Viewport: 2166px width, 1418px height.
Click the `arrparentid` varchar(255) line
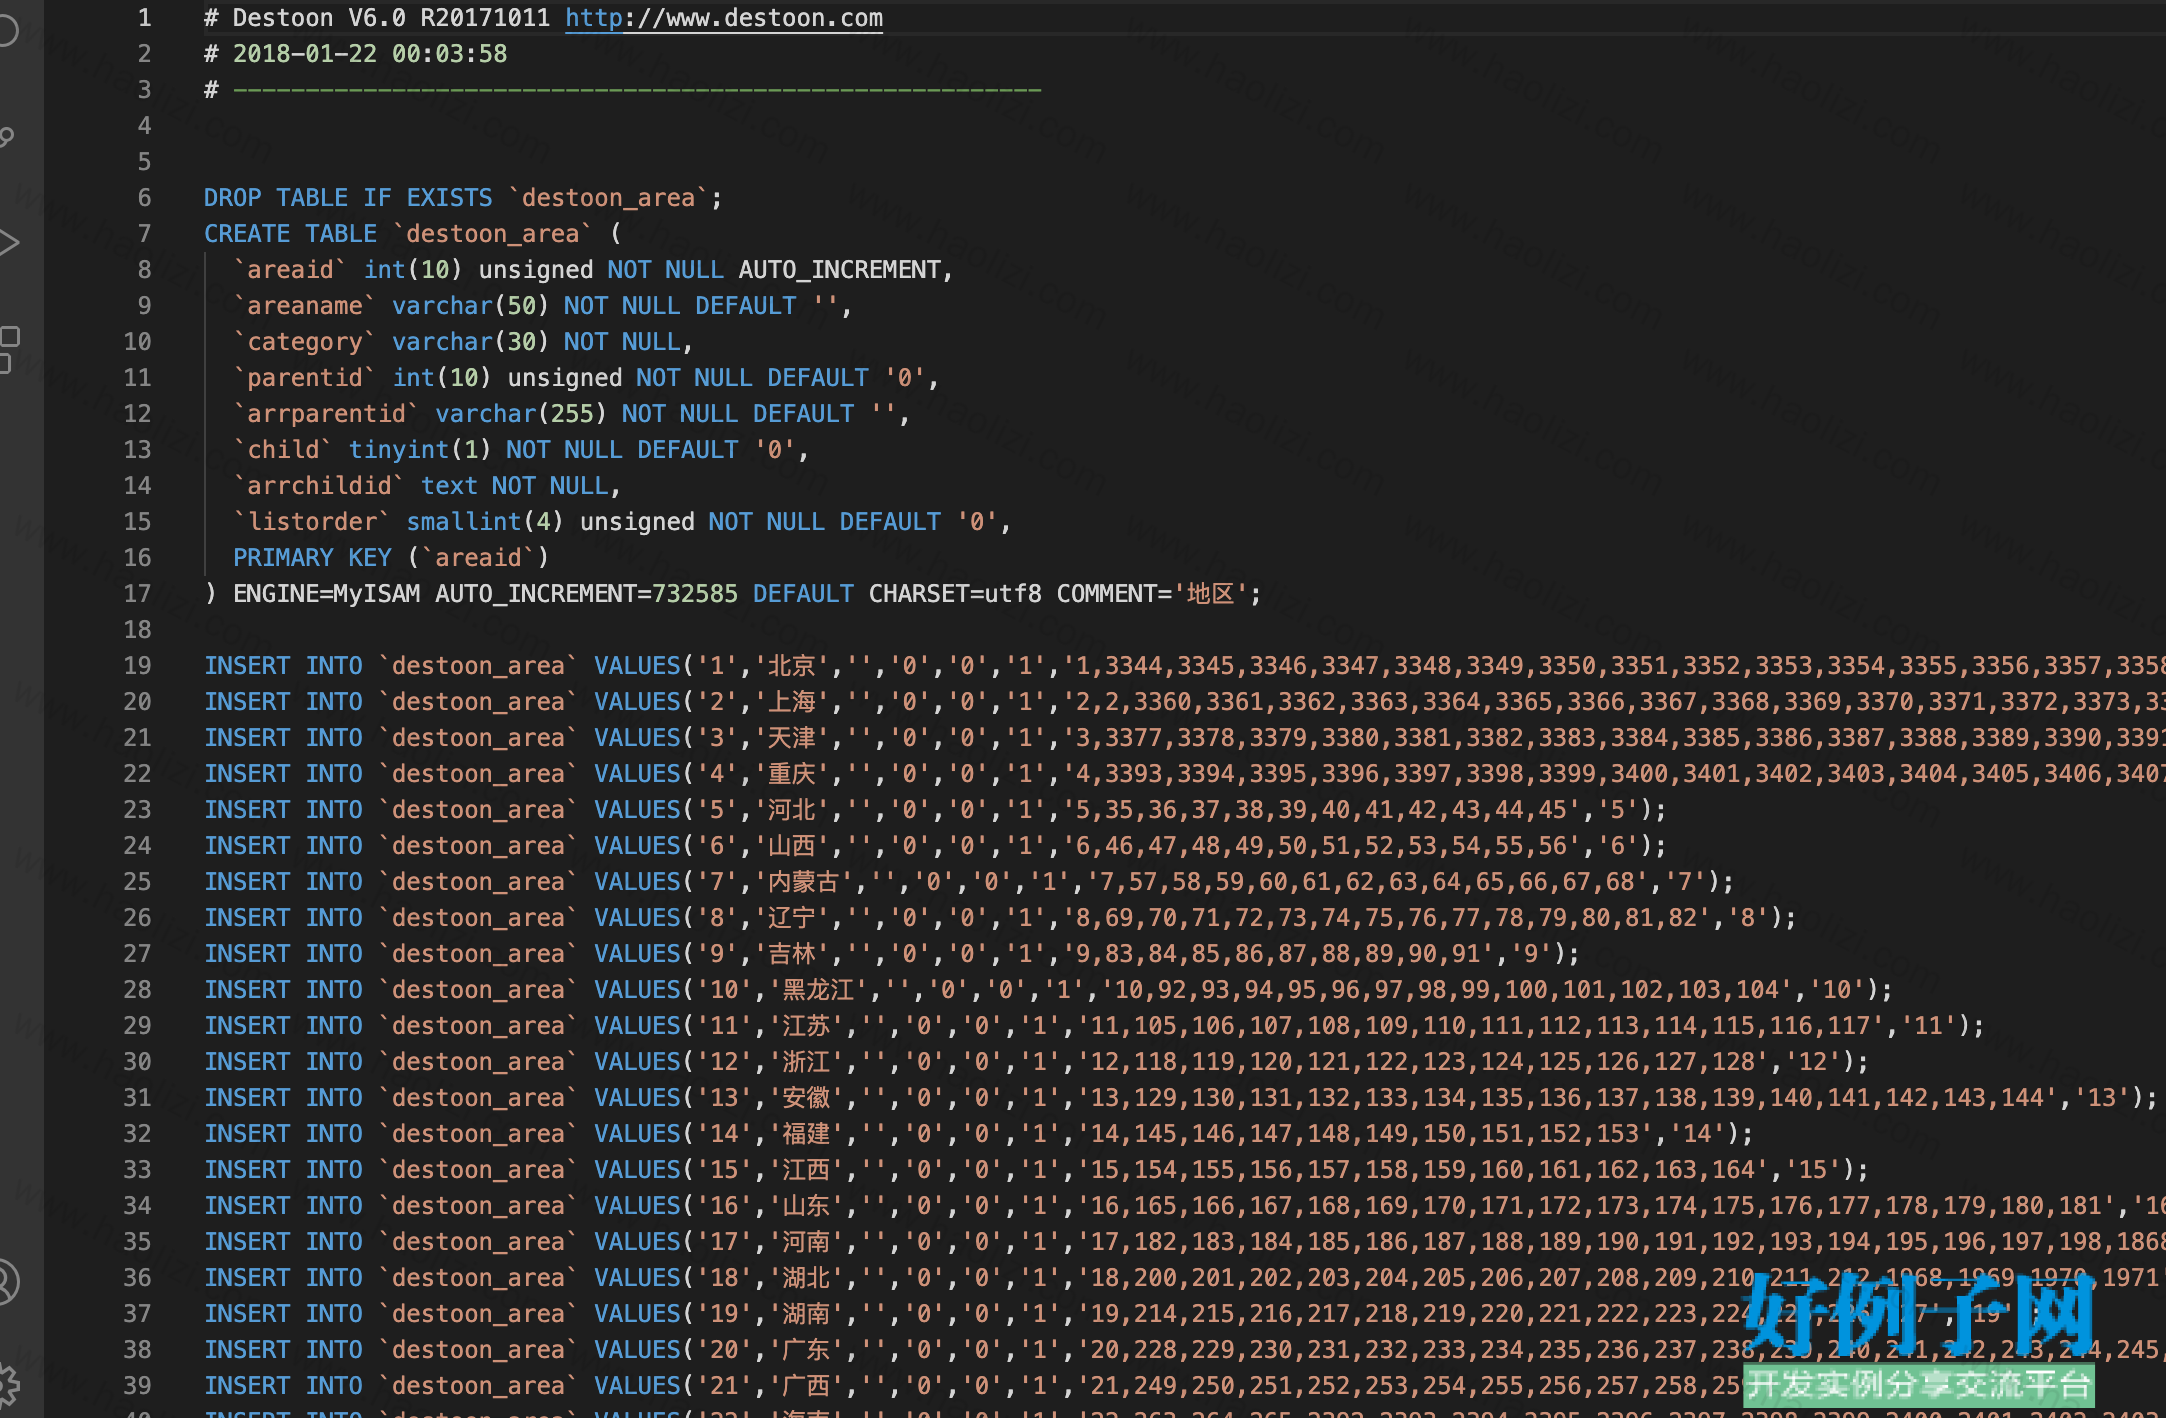[x=571, y=414]
